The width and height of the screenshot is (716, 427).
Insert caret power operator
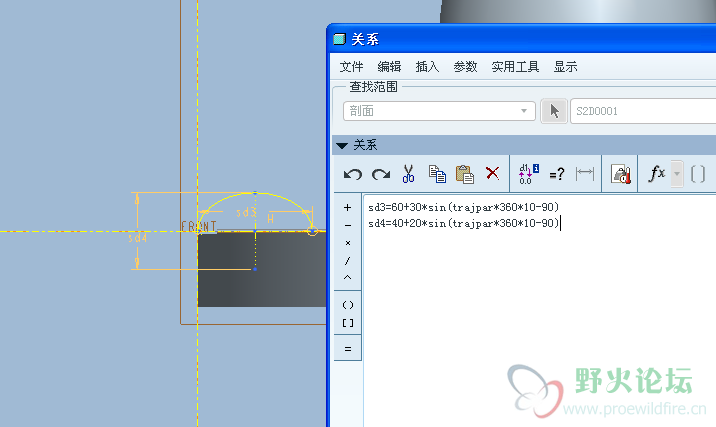coord(347,277)
